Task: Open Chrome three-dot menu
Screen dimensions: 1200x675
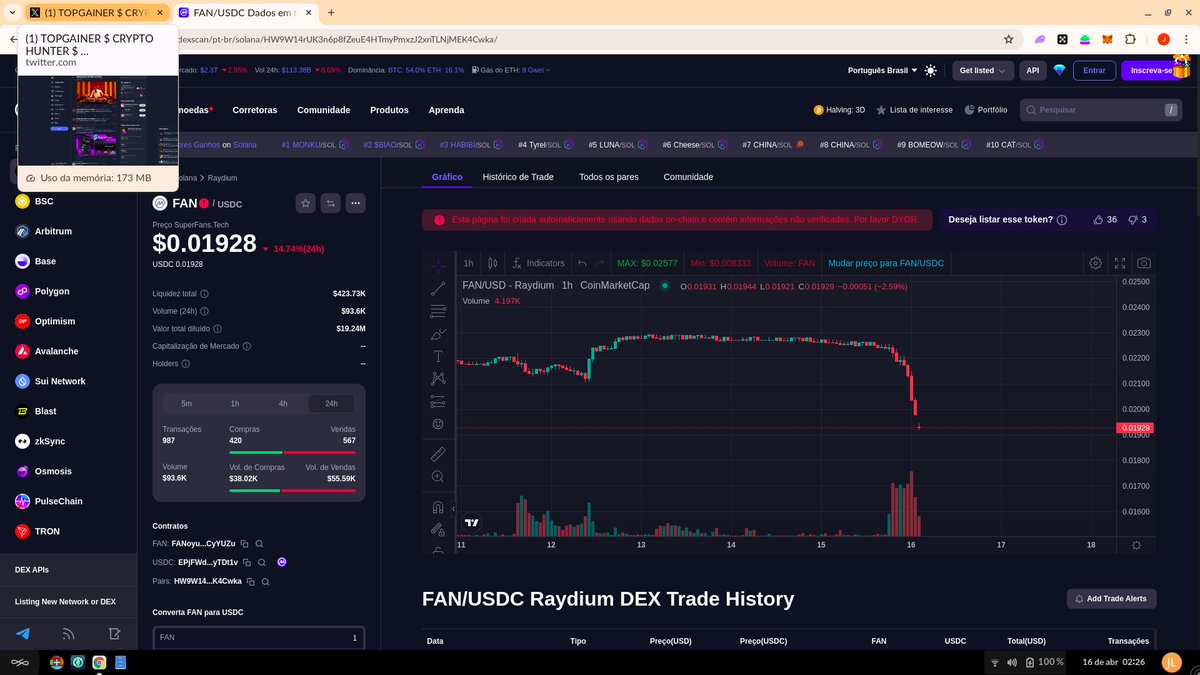Action: pyautogui.click(x=1186, y=39)
